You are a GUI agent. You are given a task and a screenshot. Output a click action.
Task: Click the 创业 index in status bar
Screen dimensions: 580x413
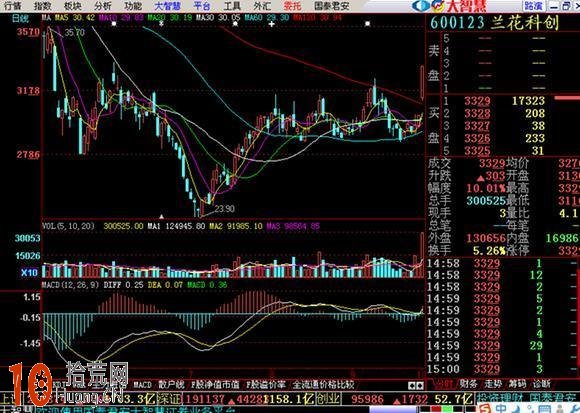click(328, 399)
